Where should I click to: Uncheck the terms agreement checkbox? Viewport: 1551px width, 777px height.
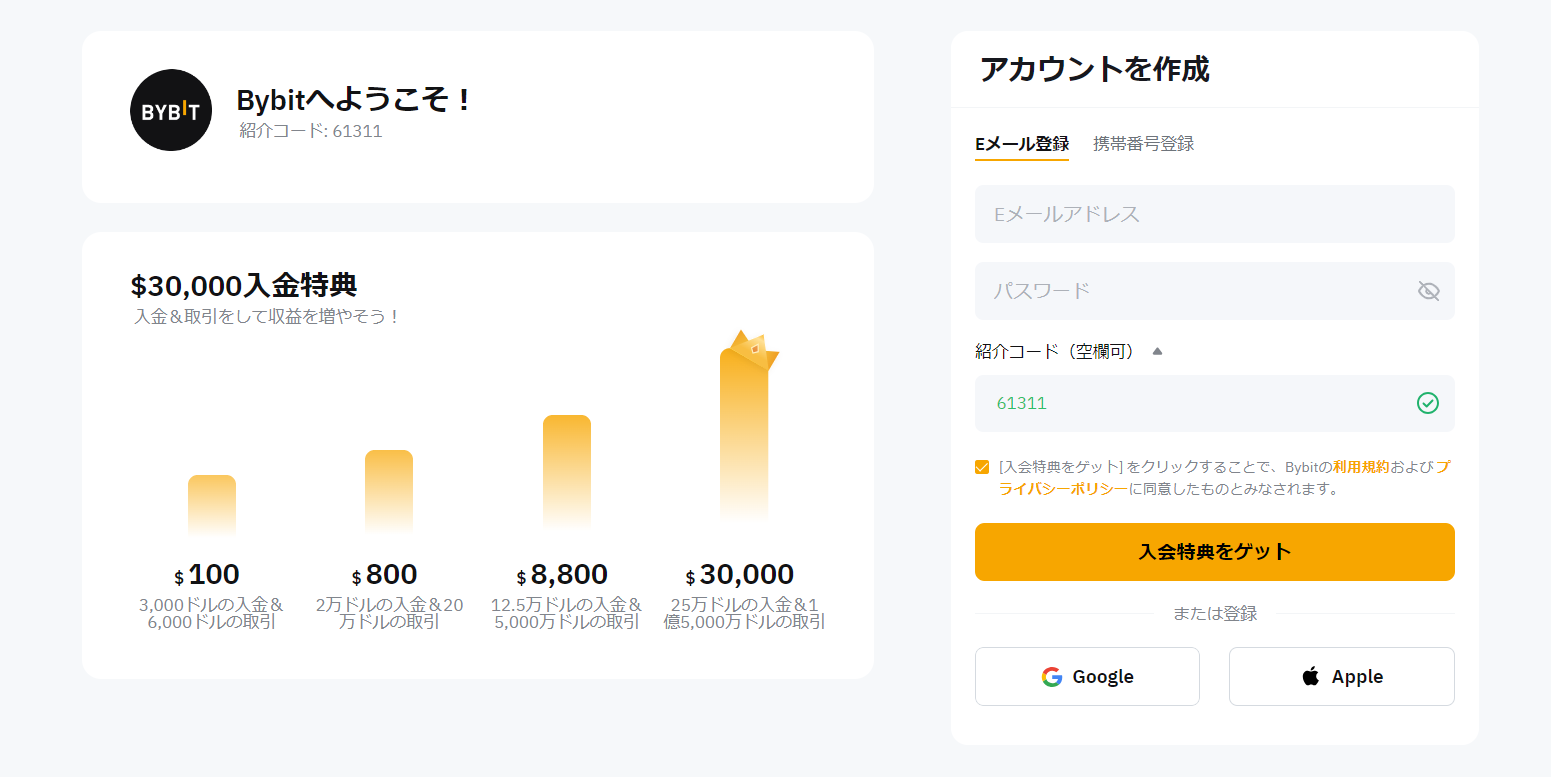pos(982,467)
